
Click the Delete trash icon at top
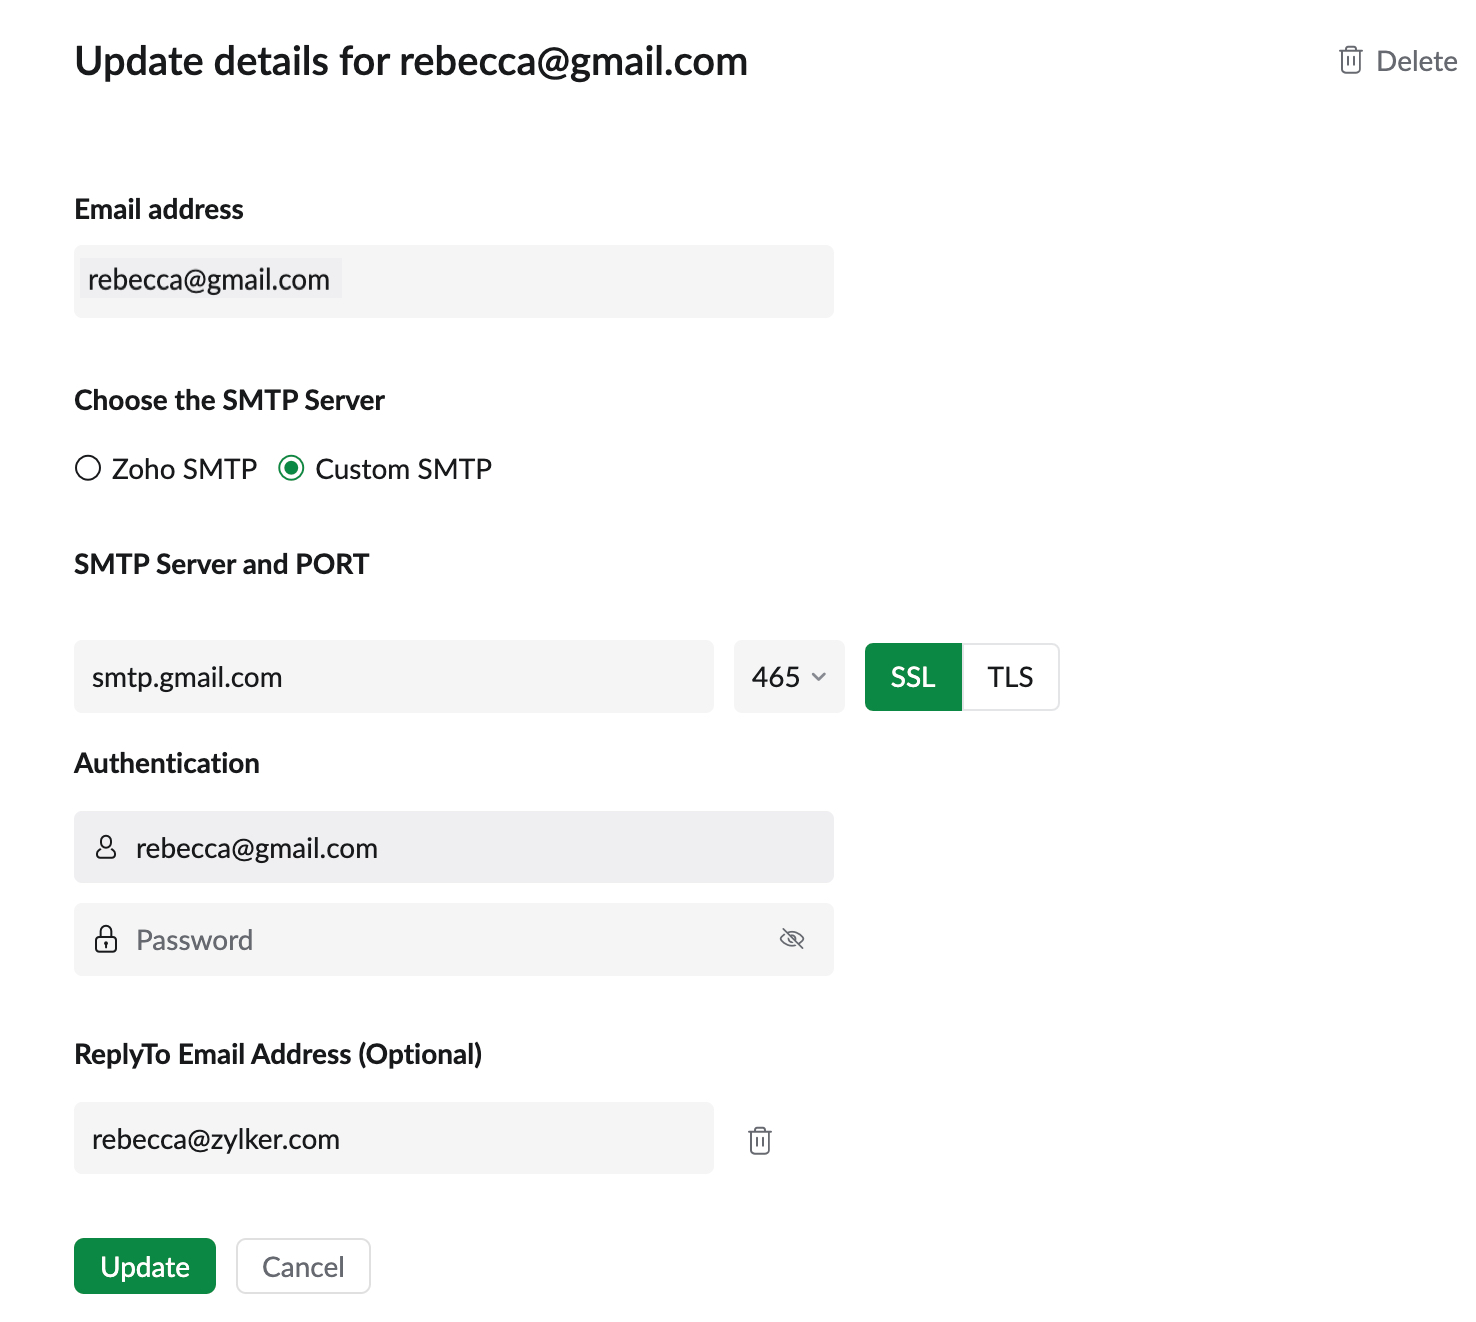point(1350,60)
